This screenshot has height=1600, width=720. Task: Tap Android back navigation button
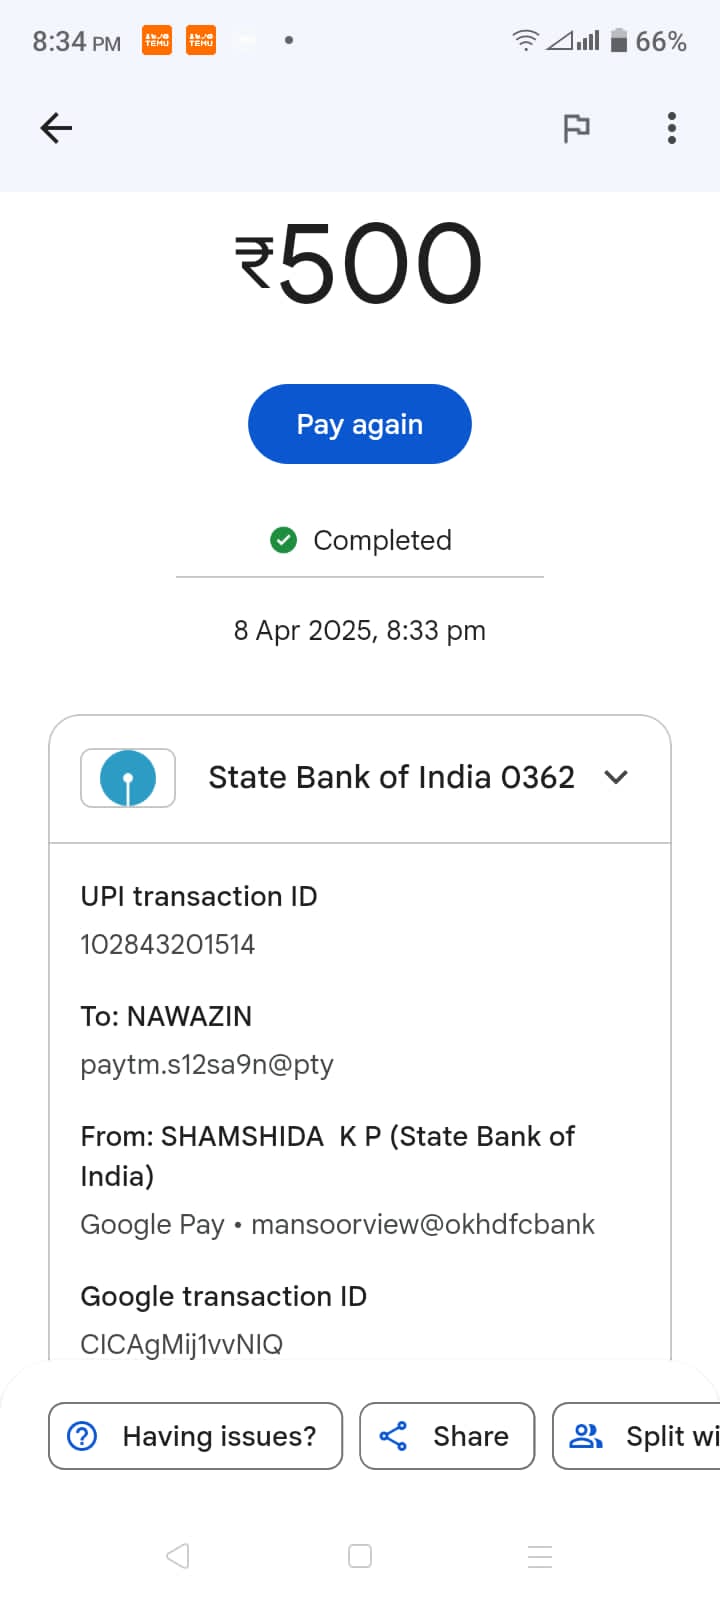point(178,1556)
